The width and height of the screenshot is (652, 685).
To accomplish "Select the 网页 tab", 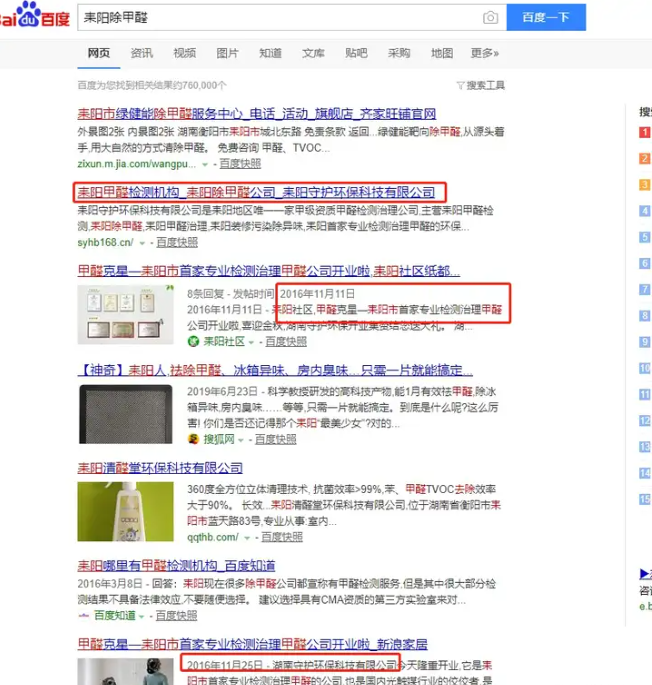I will click(x=99, y=53).
